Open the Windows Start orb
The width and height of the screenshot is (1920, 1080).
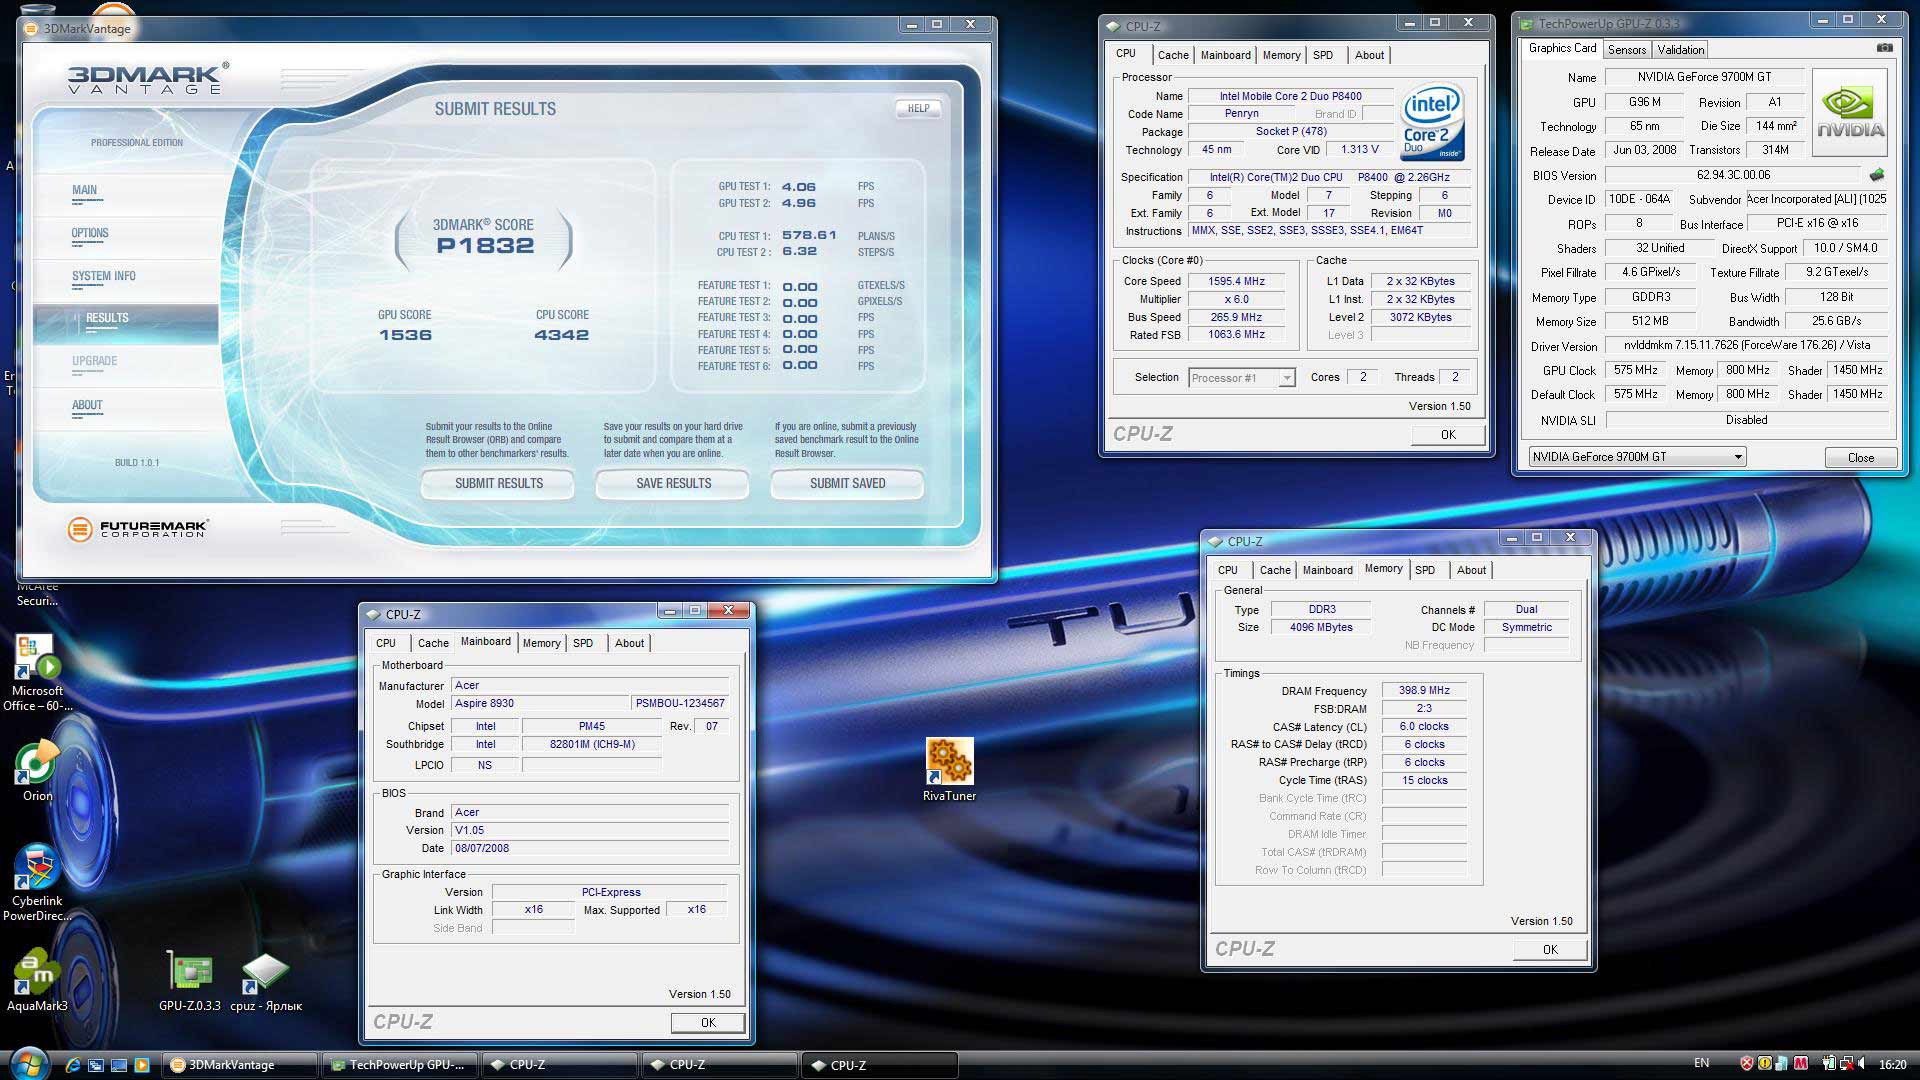click(28, 1062)
